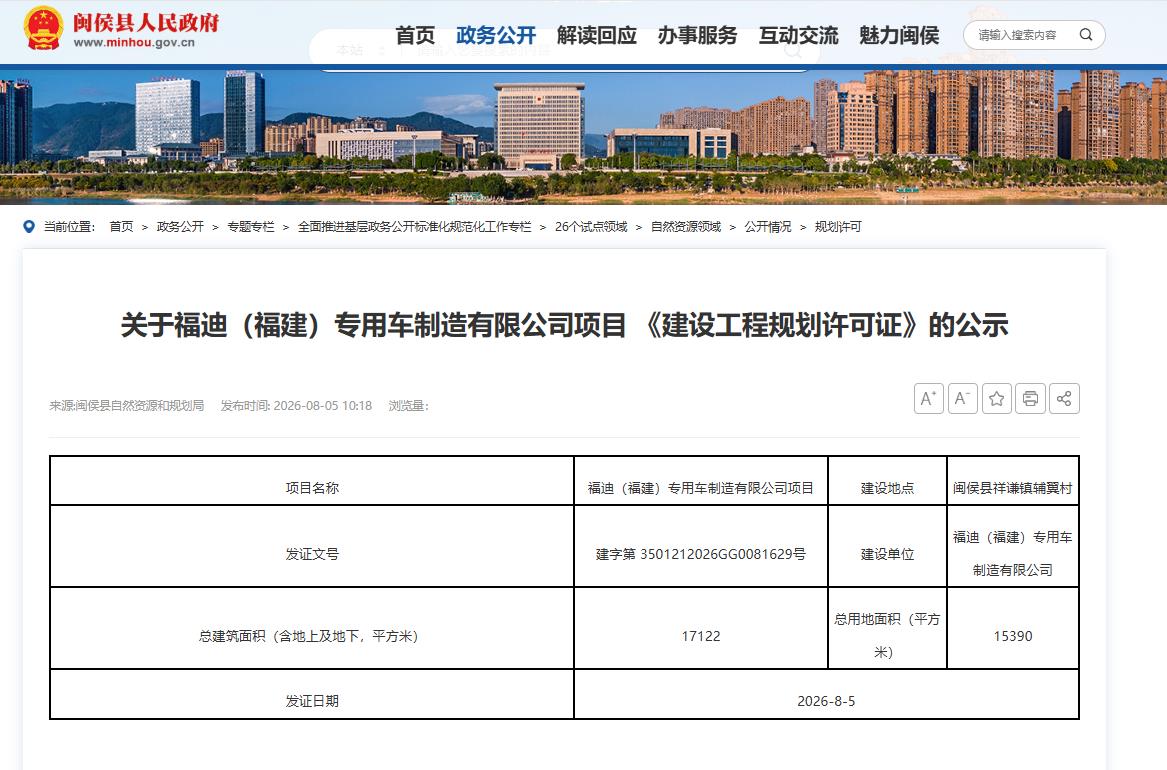Select permit number 建字第 3501212026GG0081629号
1167x770 pixels.
[x=700, y=546]
